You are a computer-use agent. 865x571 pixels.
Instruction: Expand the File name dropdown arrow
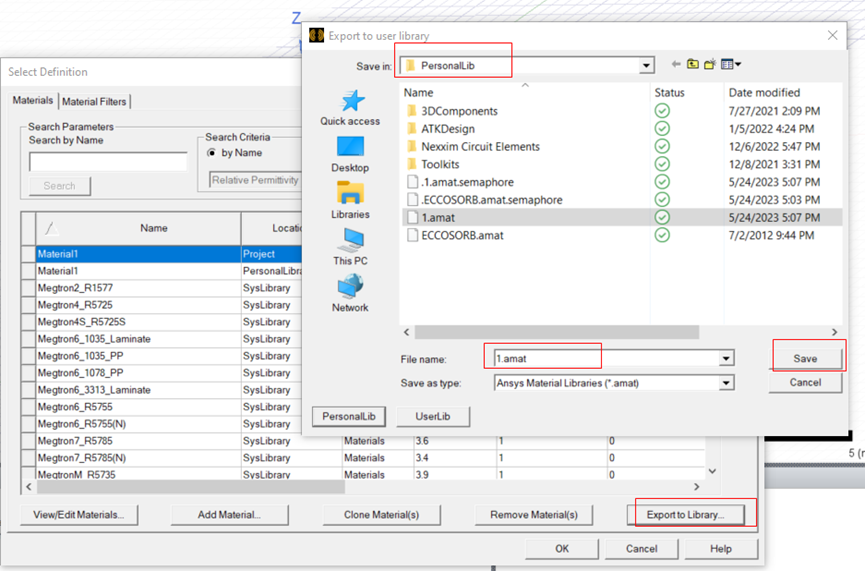(726, 359)
